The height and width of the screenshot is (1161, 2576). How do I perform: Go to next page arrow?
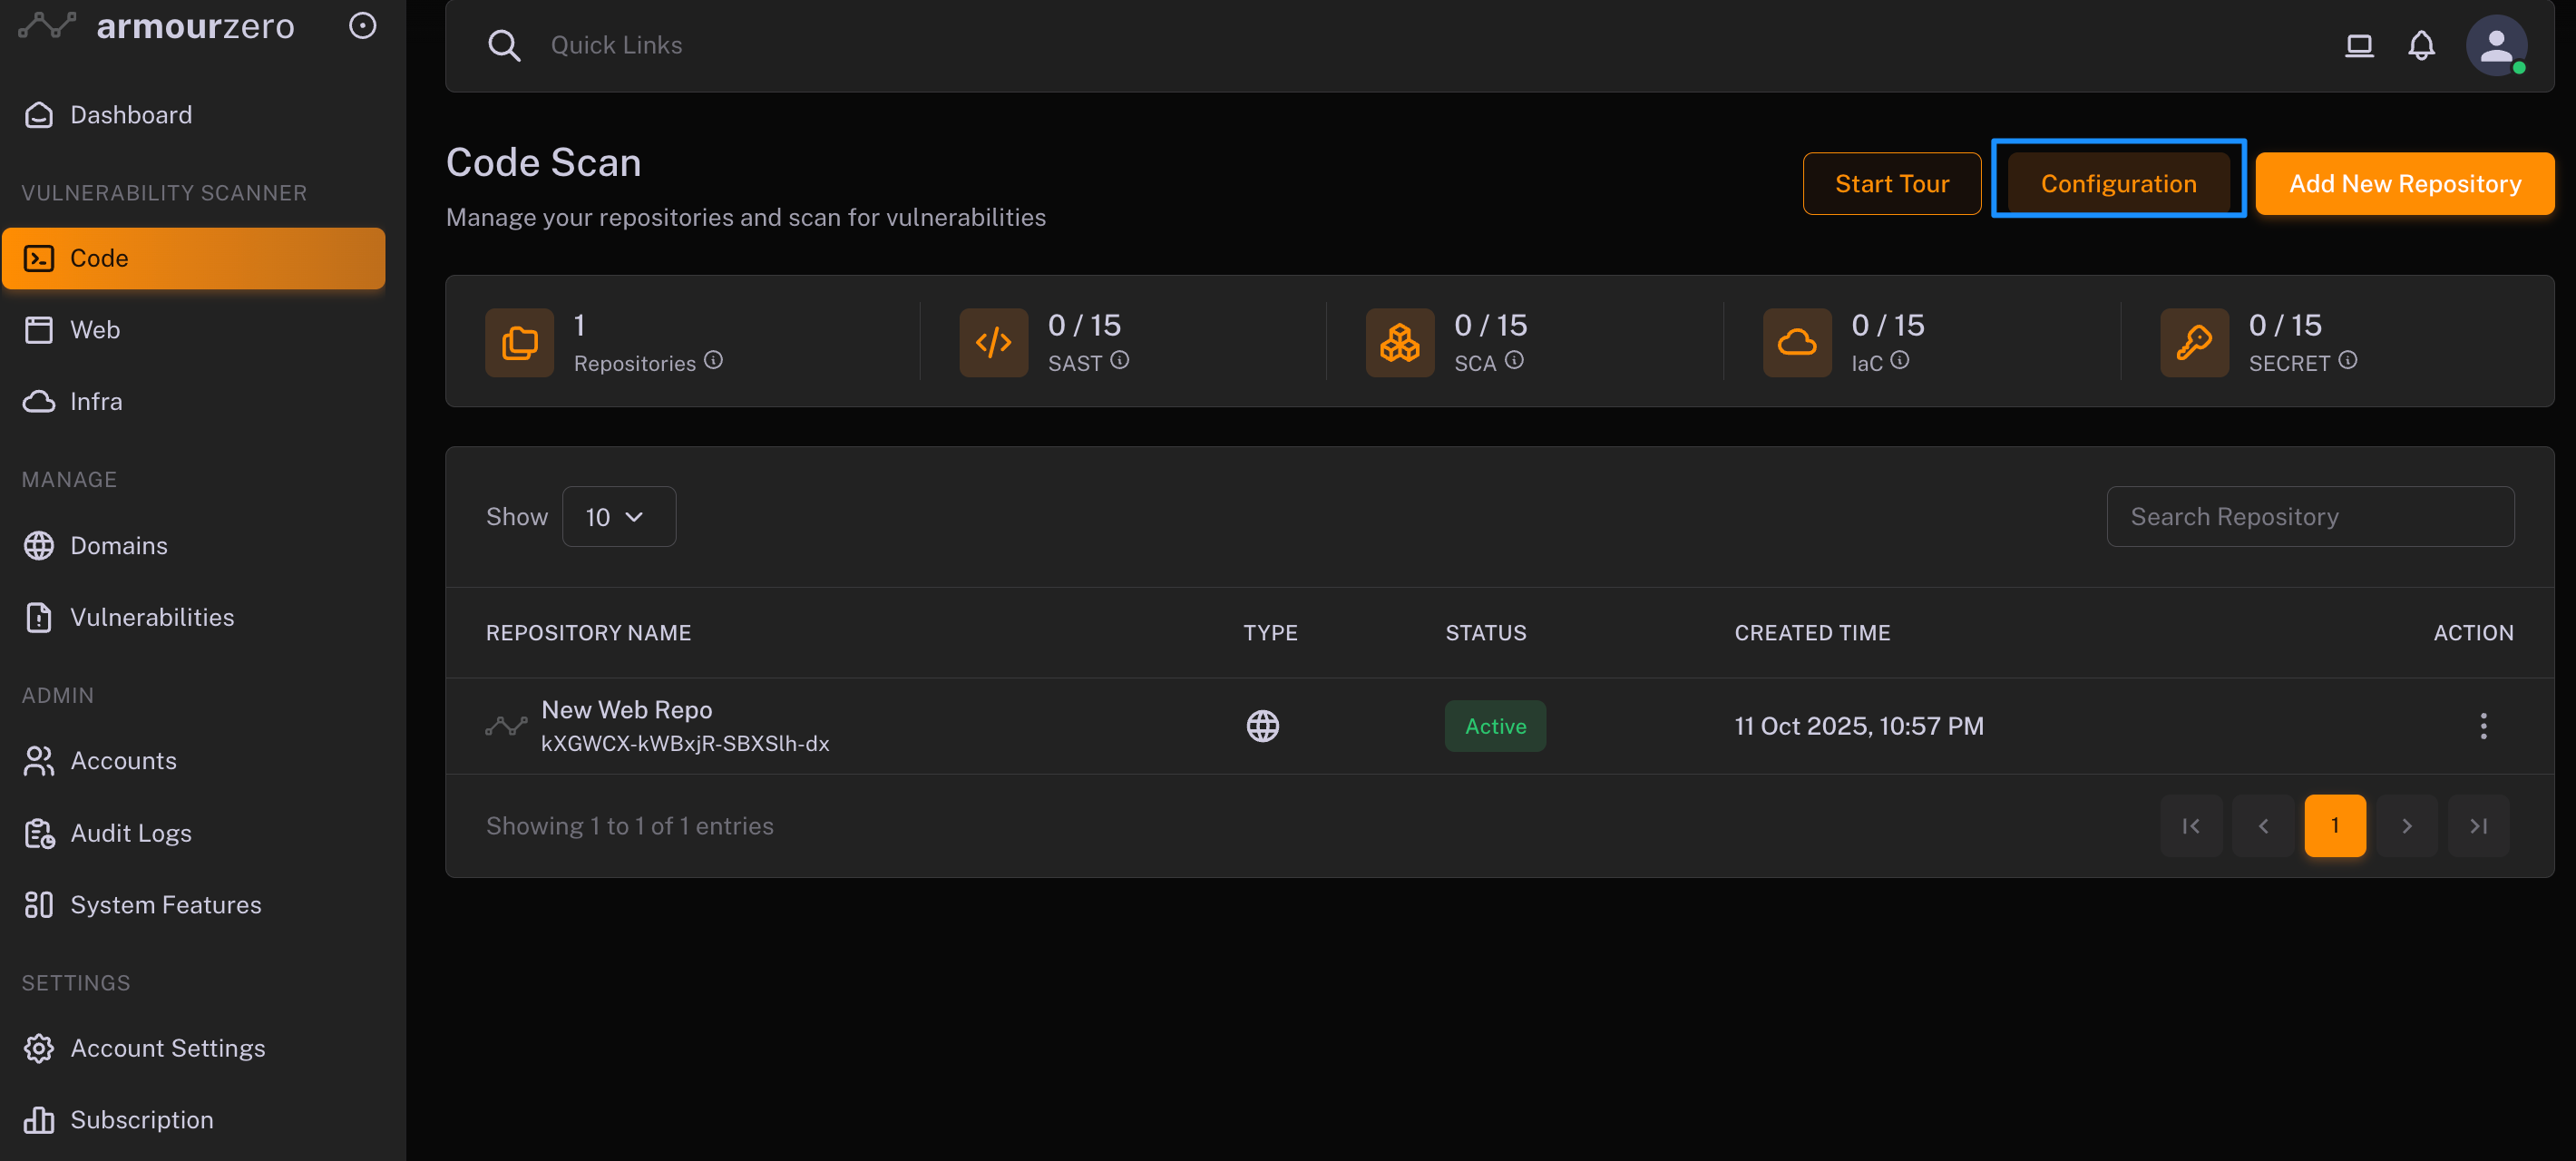coord(2407,826)
